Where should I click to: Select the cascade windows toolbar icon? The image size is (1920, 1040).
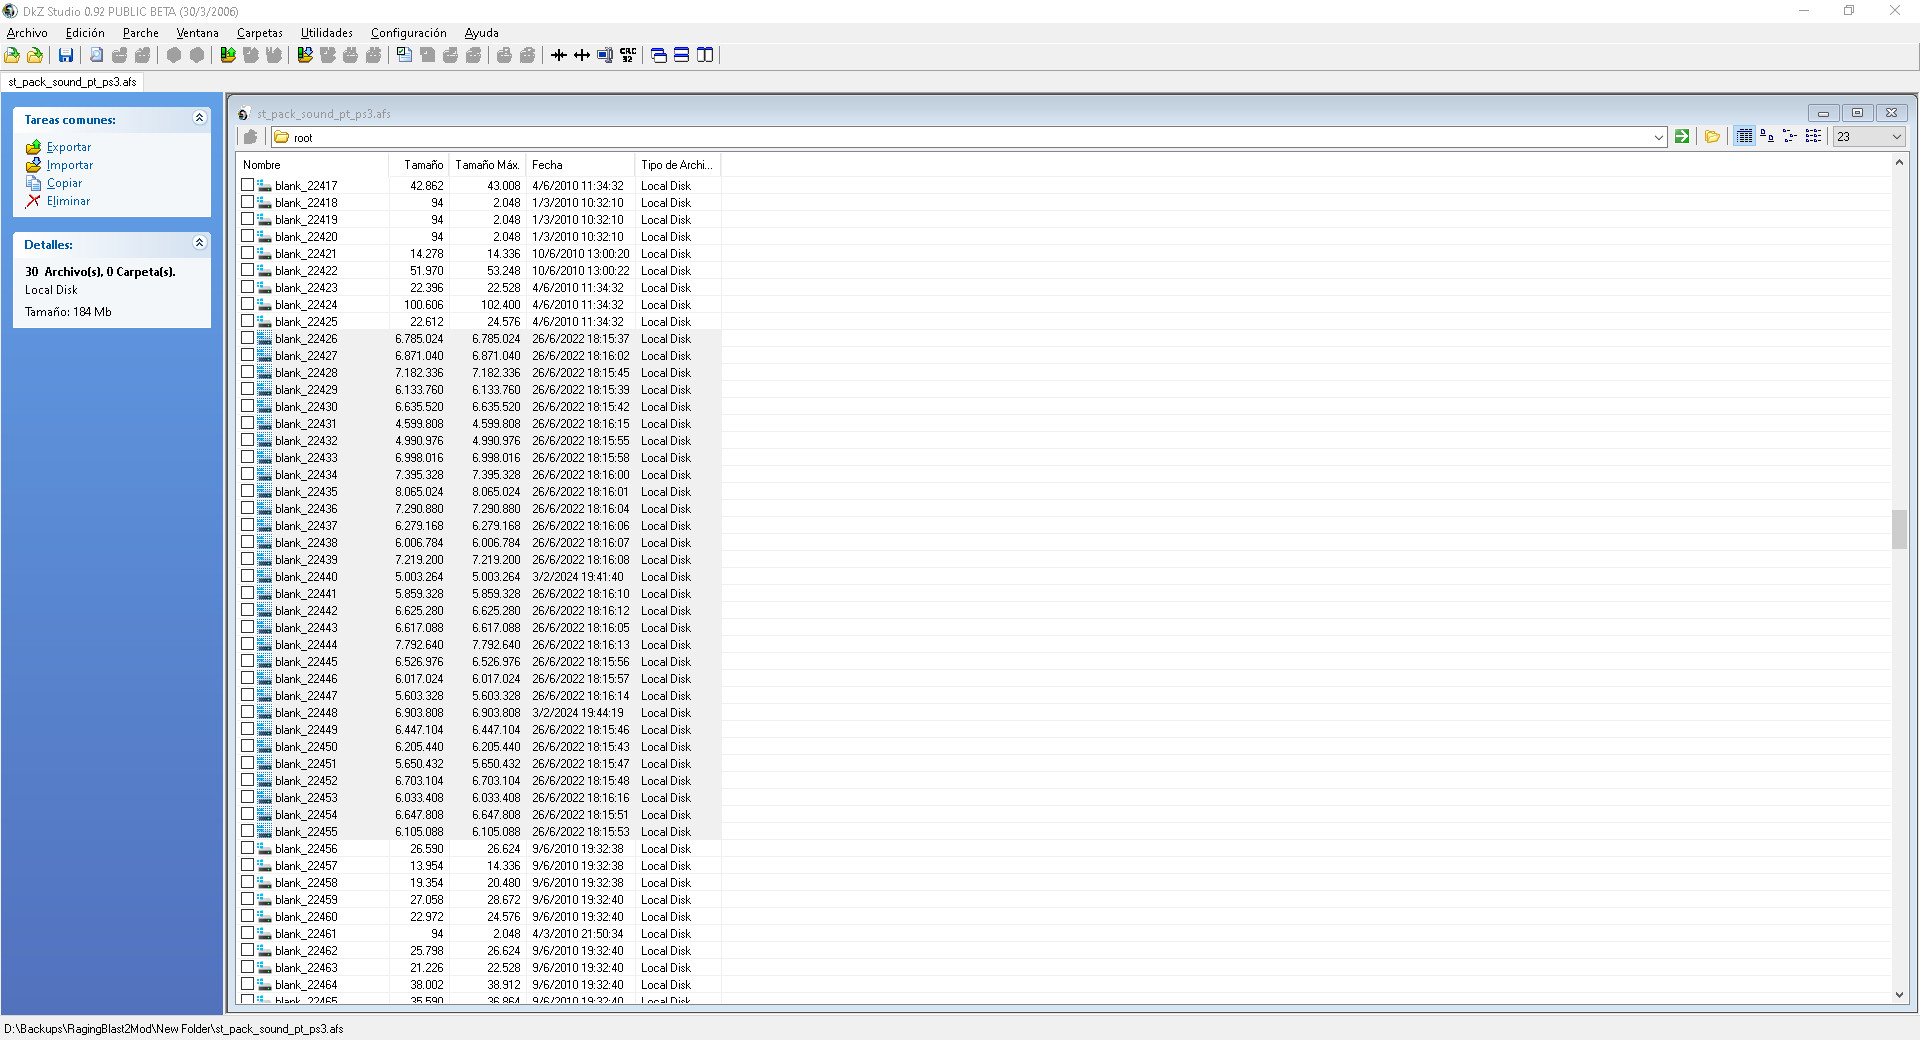coord(659,55)
